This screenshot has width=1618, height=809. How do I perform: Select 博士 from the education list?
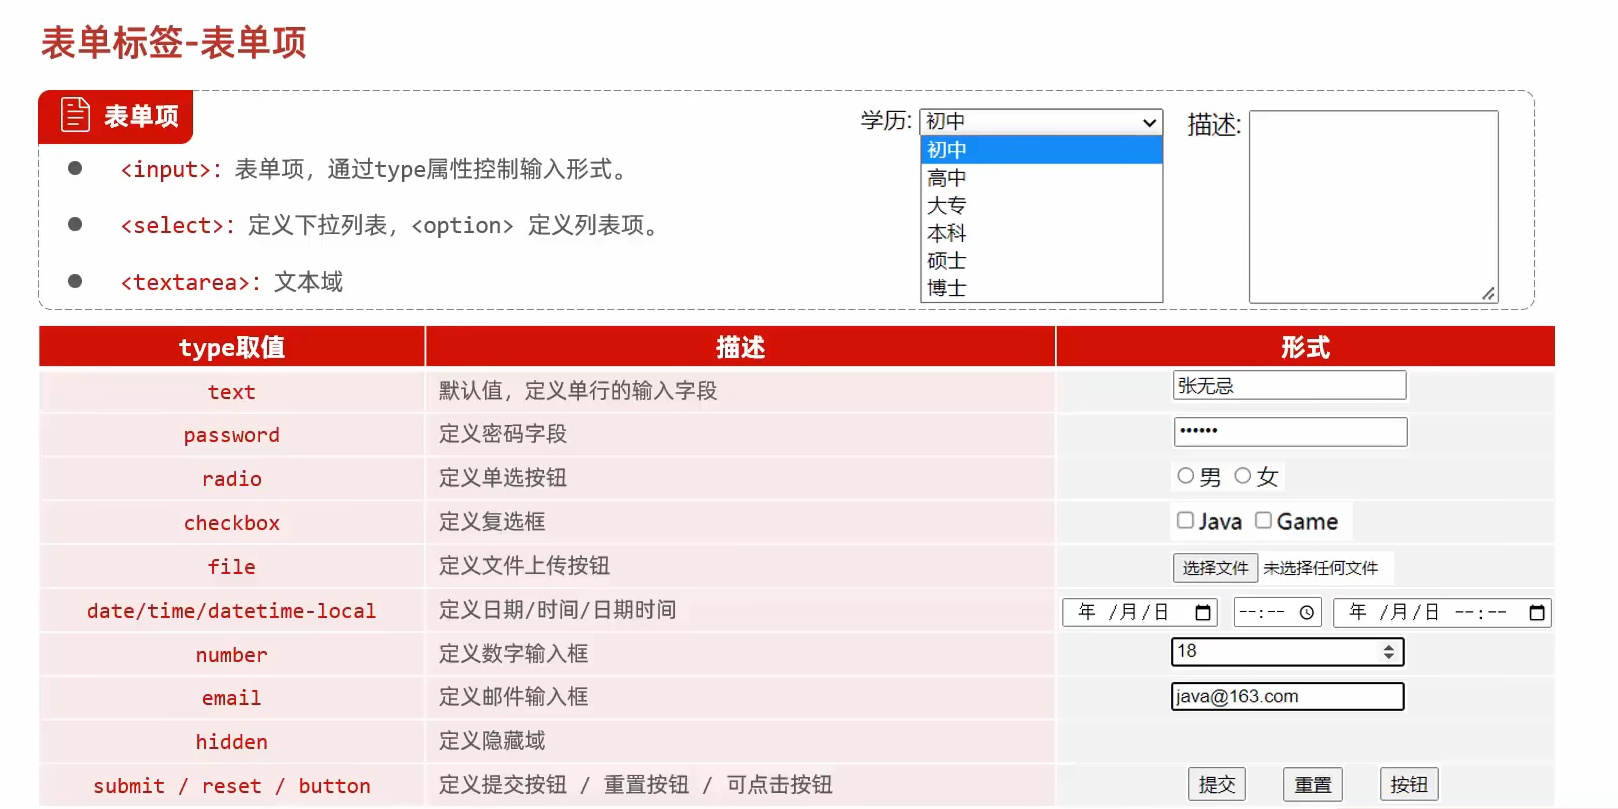[x=946, y=288]
